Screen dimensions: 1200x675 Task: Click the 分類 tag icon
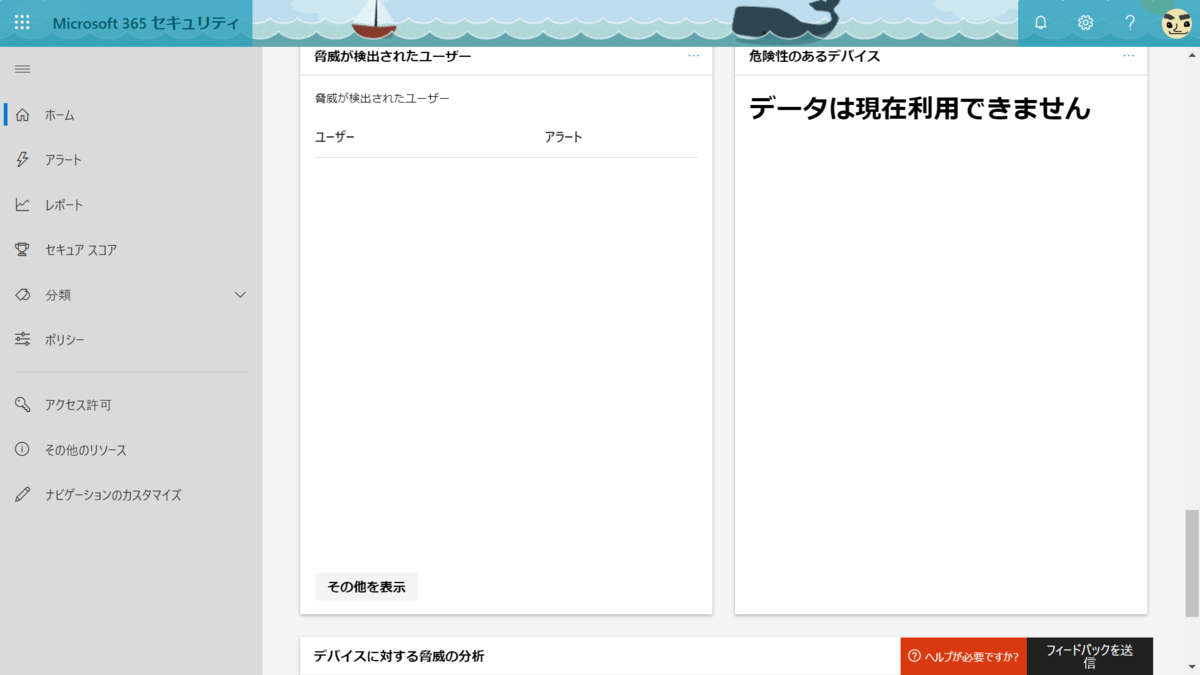click(x=22, y=295)
